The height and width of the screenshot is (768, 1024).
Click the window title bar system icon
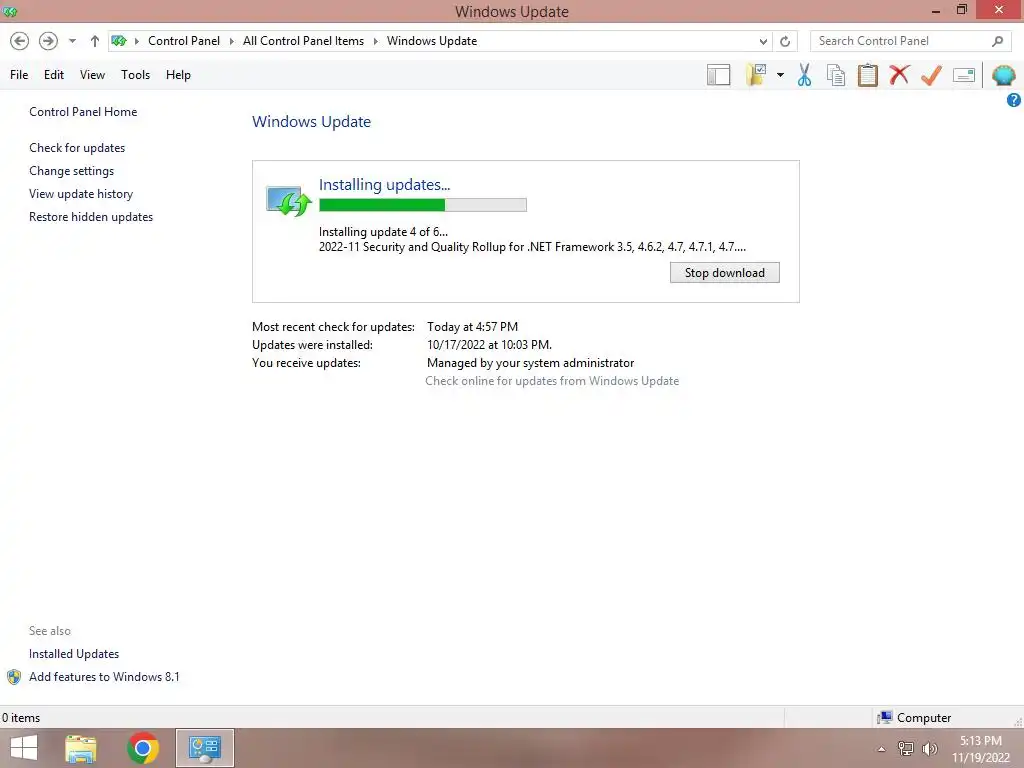tap(10, 11)
